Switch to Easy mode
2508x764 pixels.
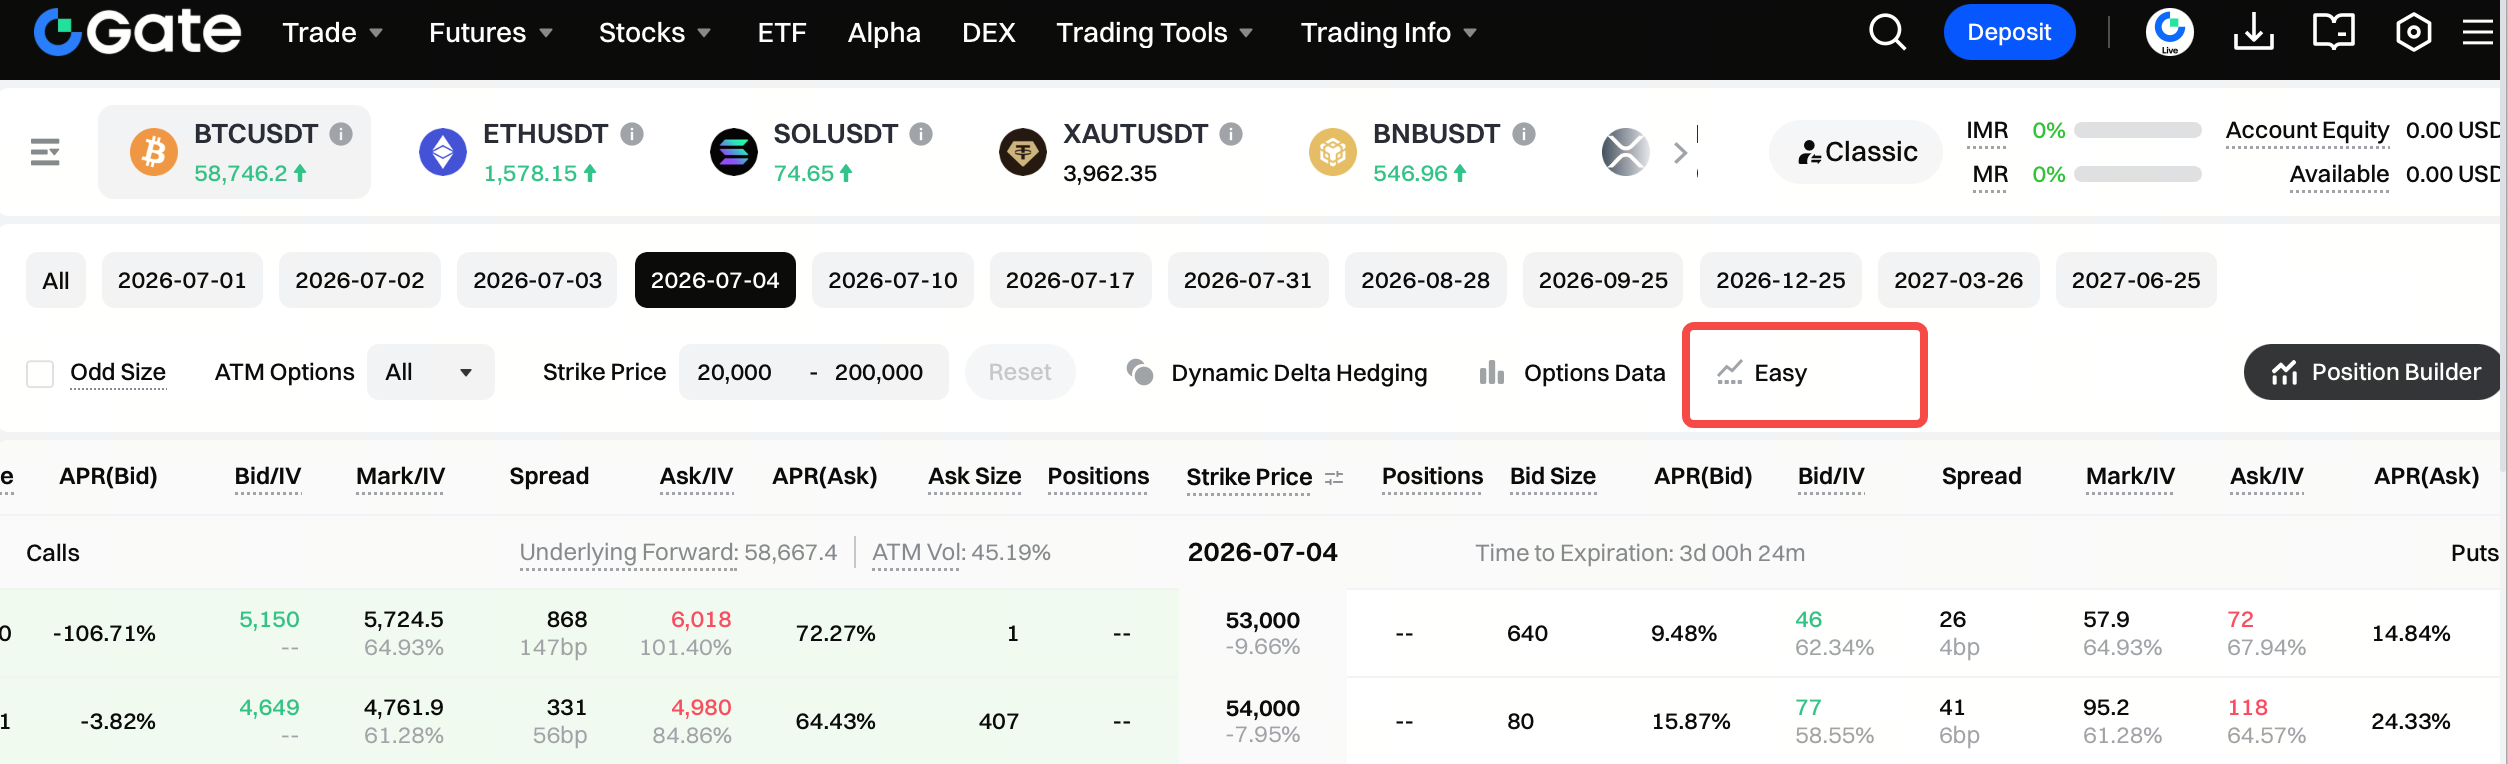1762,373
